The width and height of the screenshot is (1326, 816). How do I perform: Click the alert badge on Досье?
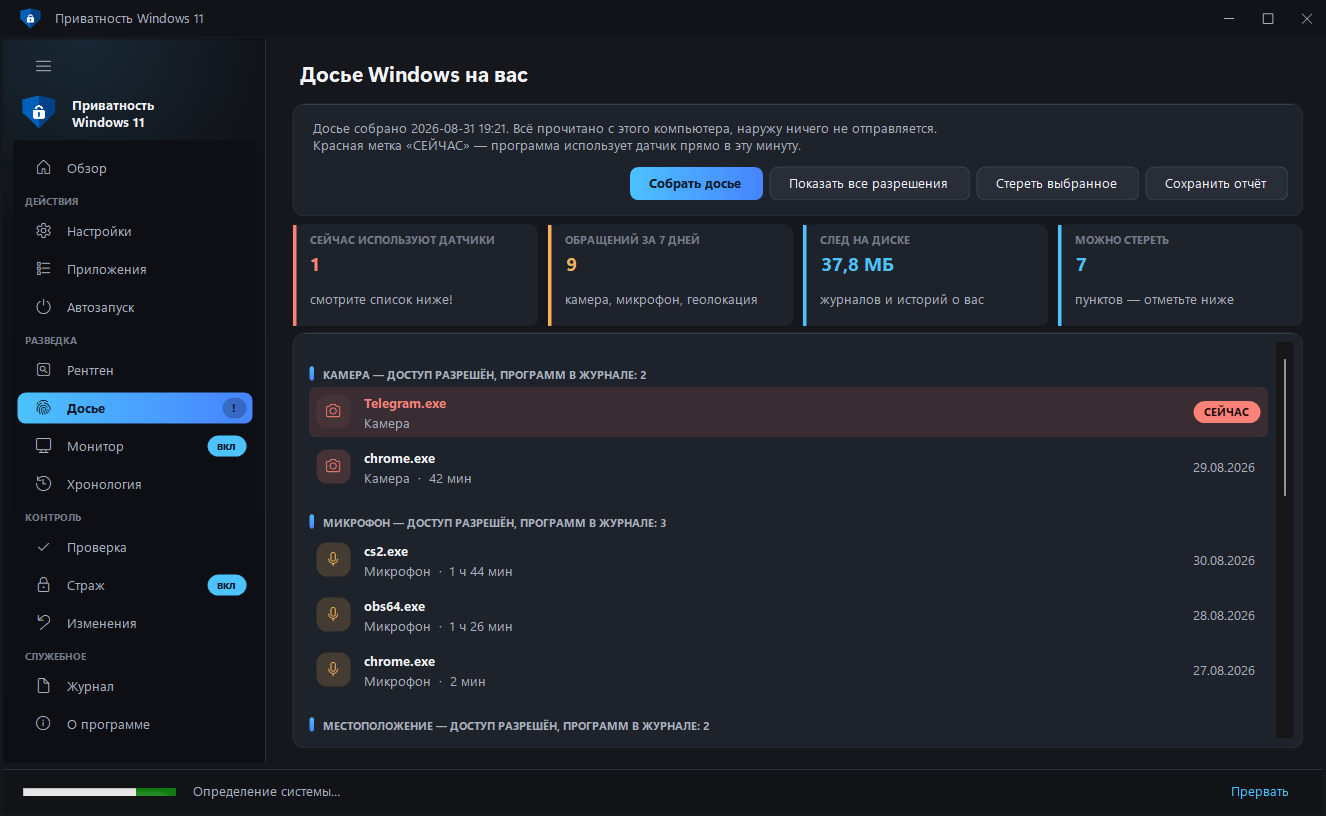(234, 408)
